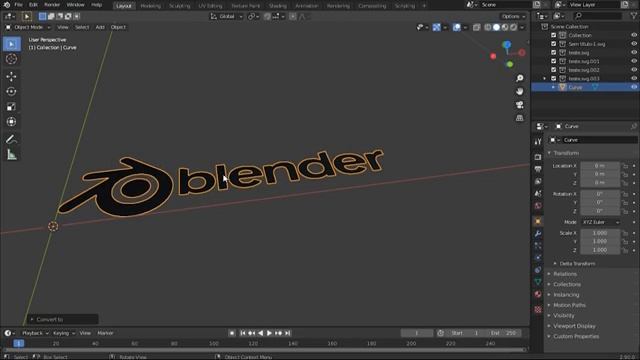Click the zoom magnifier viewport icon
The width and height of the screenshot is (640, 360).
(520, 78)
